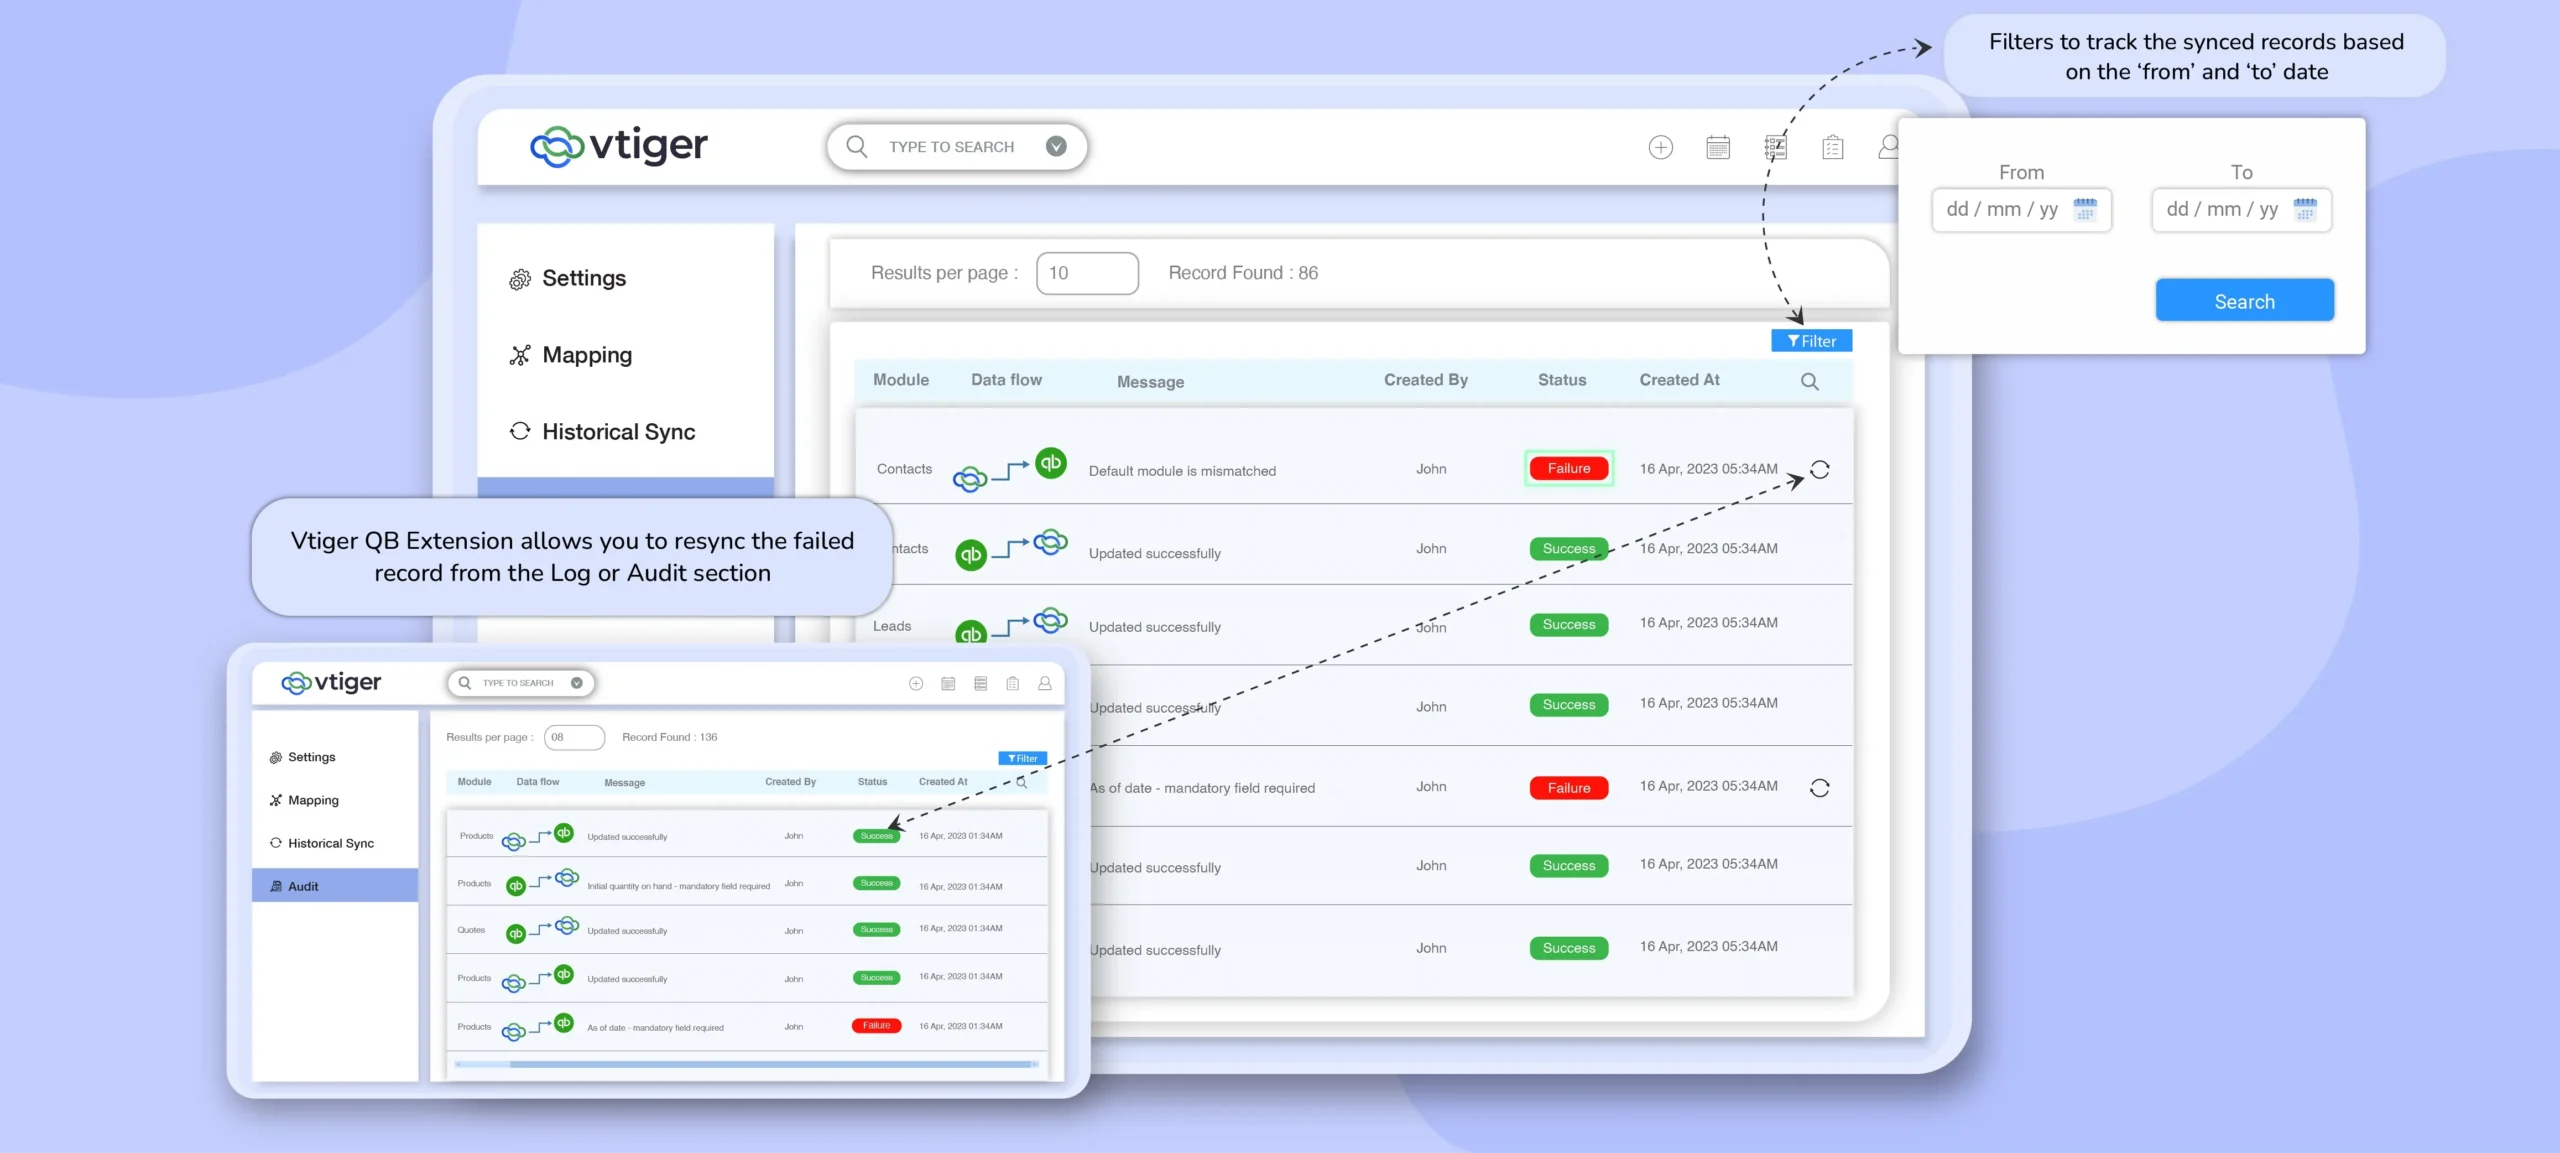Open the calendar icon in top header

click(x=1718, y=148)
